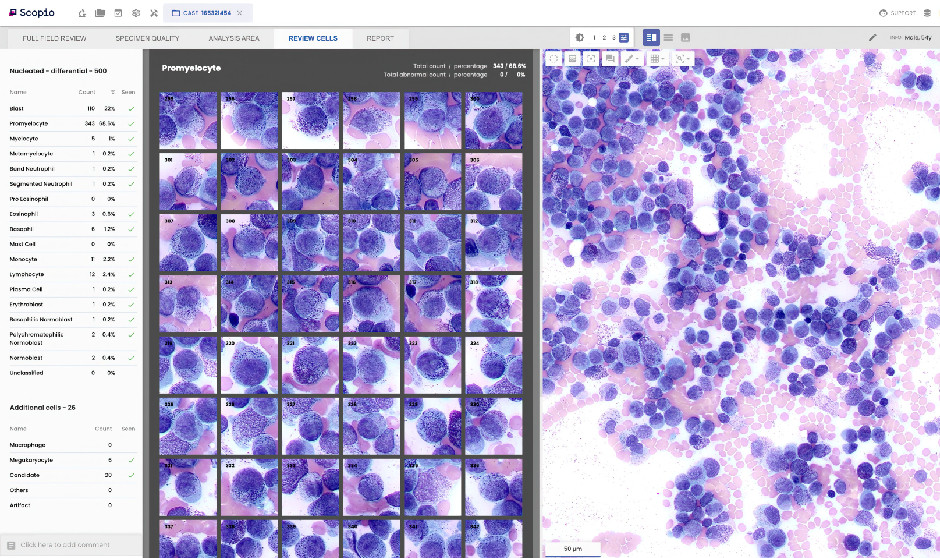Open the comments tool on slide viewer
The image size is (940, 558).
click(x=610, y=59)
